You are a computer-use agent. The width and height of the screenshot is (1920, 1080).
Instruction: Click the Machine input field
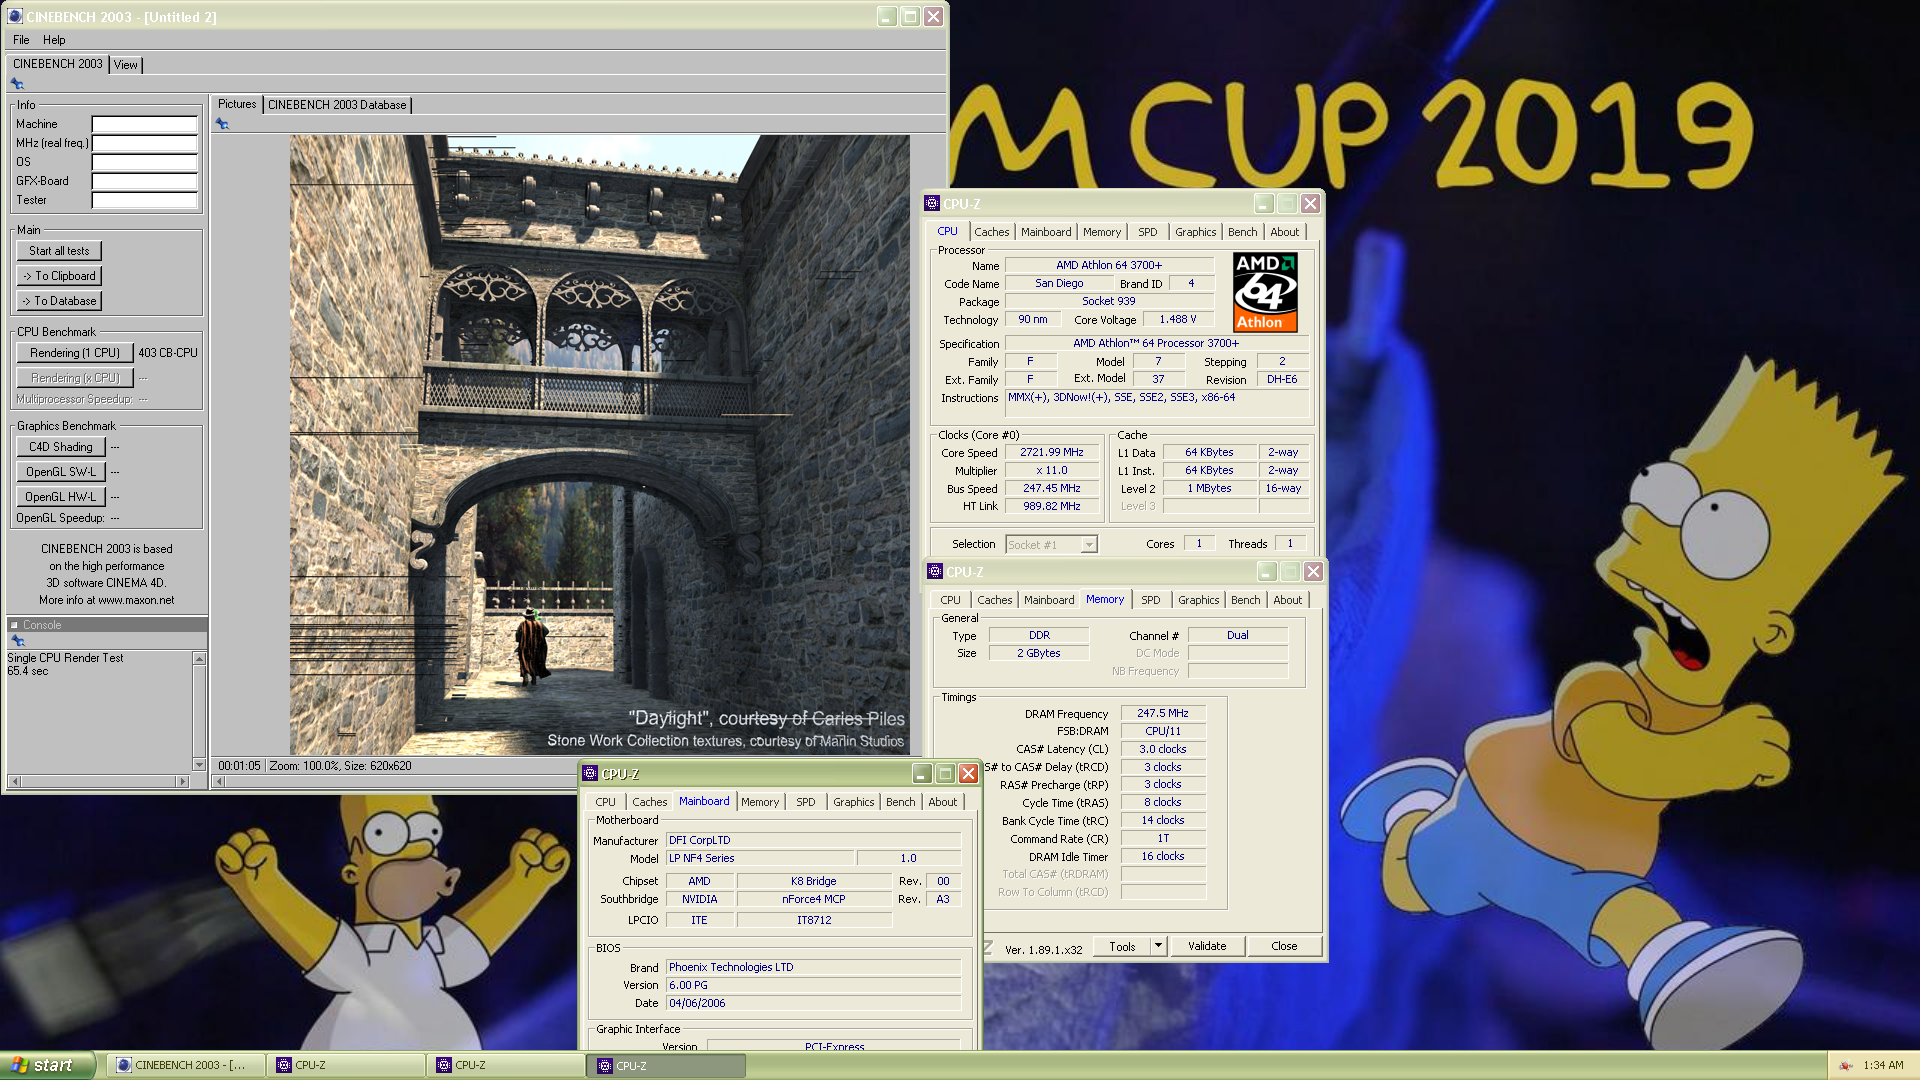pos(145,124)
